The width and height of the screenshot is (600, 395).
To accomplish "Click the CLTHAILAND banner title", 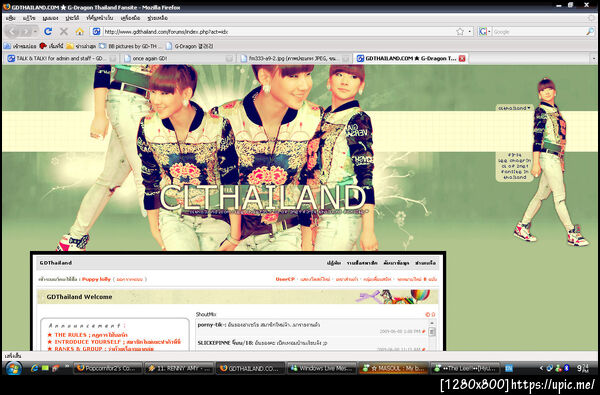I will (x=263, y=197).
